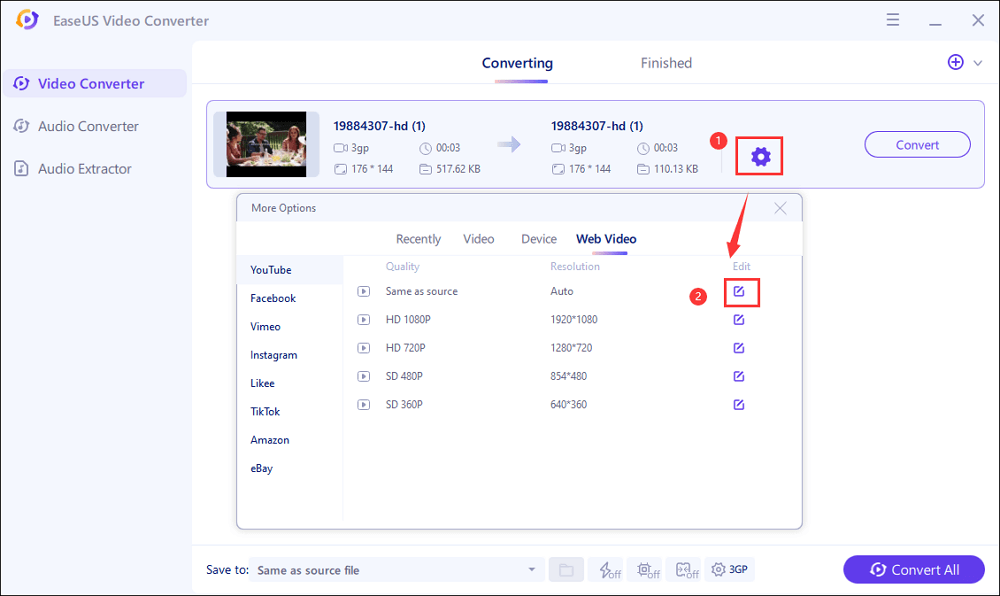Click the Edit icon for HD 1080P preset

tap(738, 319)
